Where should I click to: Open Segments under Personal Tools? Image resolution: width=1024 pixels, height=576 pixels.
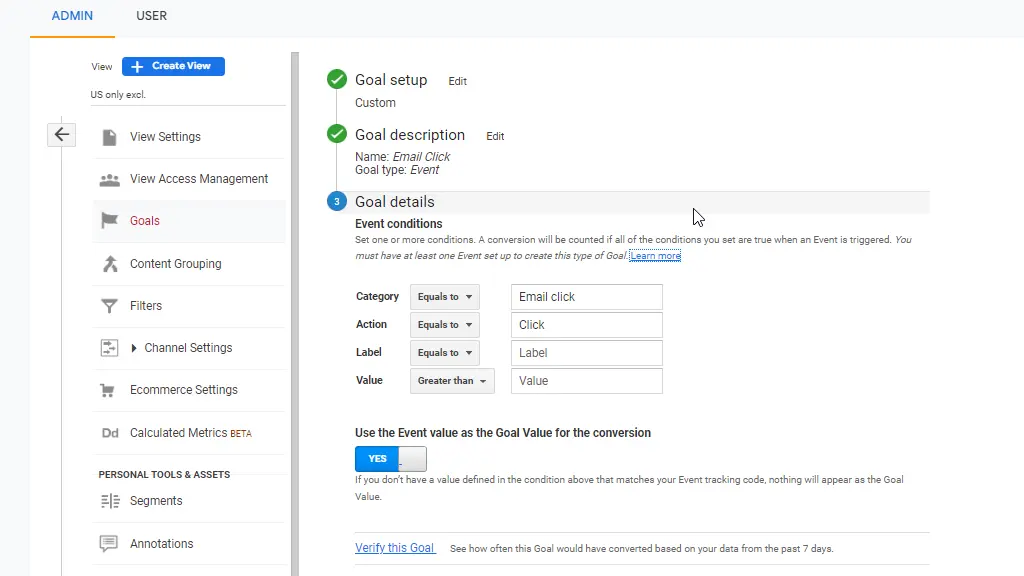[154, 500]
